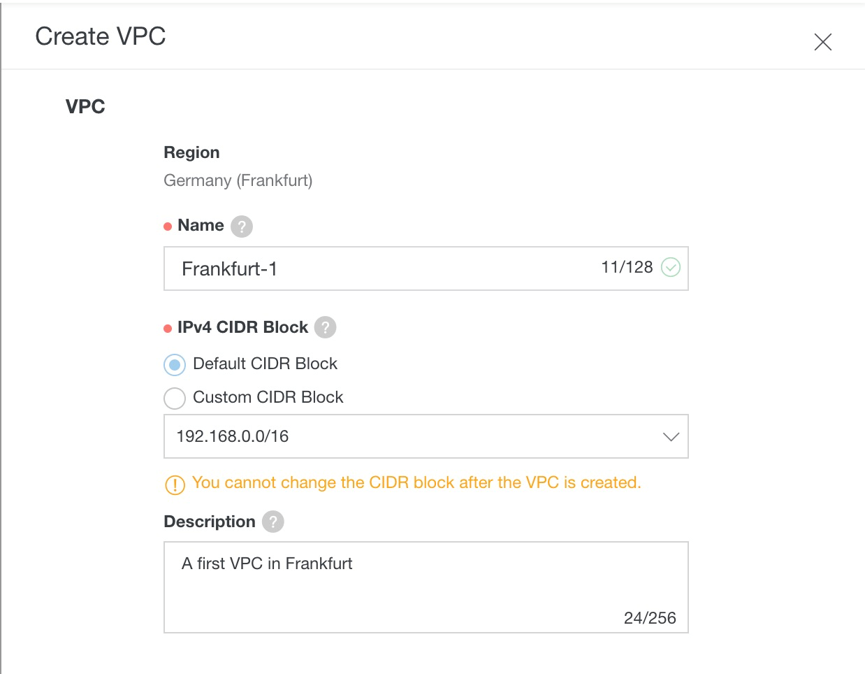
Task: Click the IPv4 CIDR Block label text
Action: 243,327
